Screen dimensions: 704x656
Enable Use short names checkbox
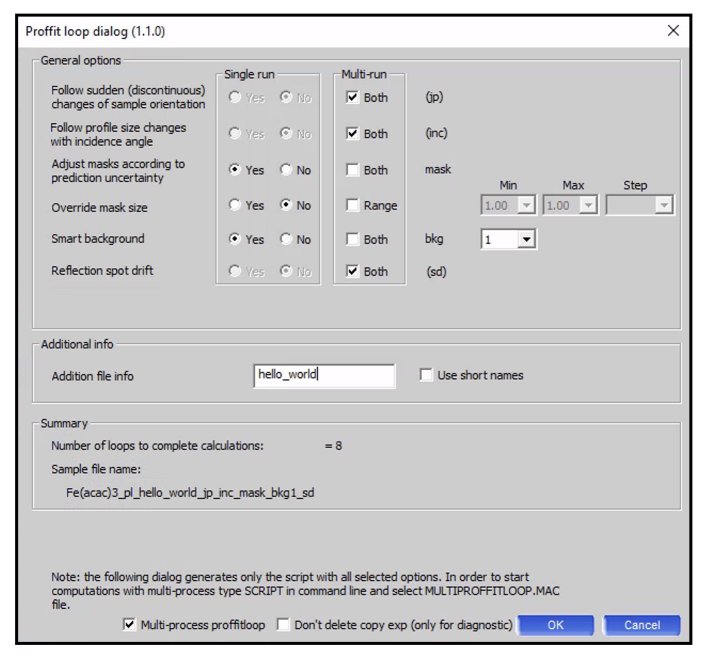pyautogui.click(x=427, y=376)
